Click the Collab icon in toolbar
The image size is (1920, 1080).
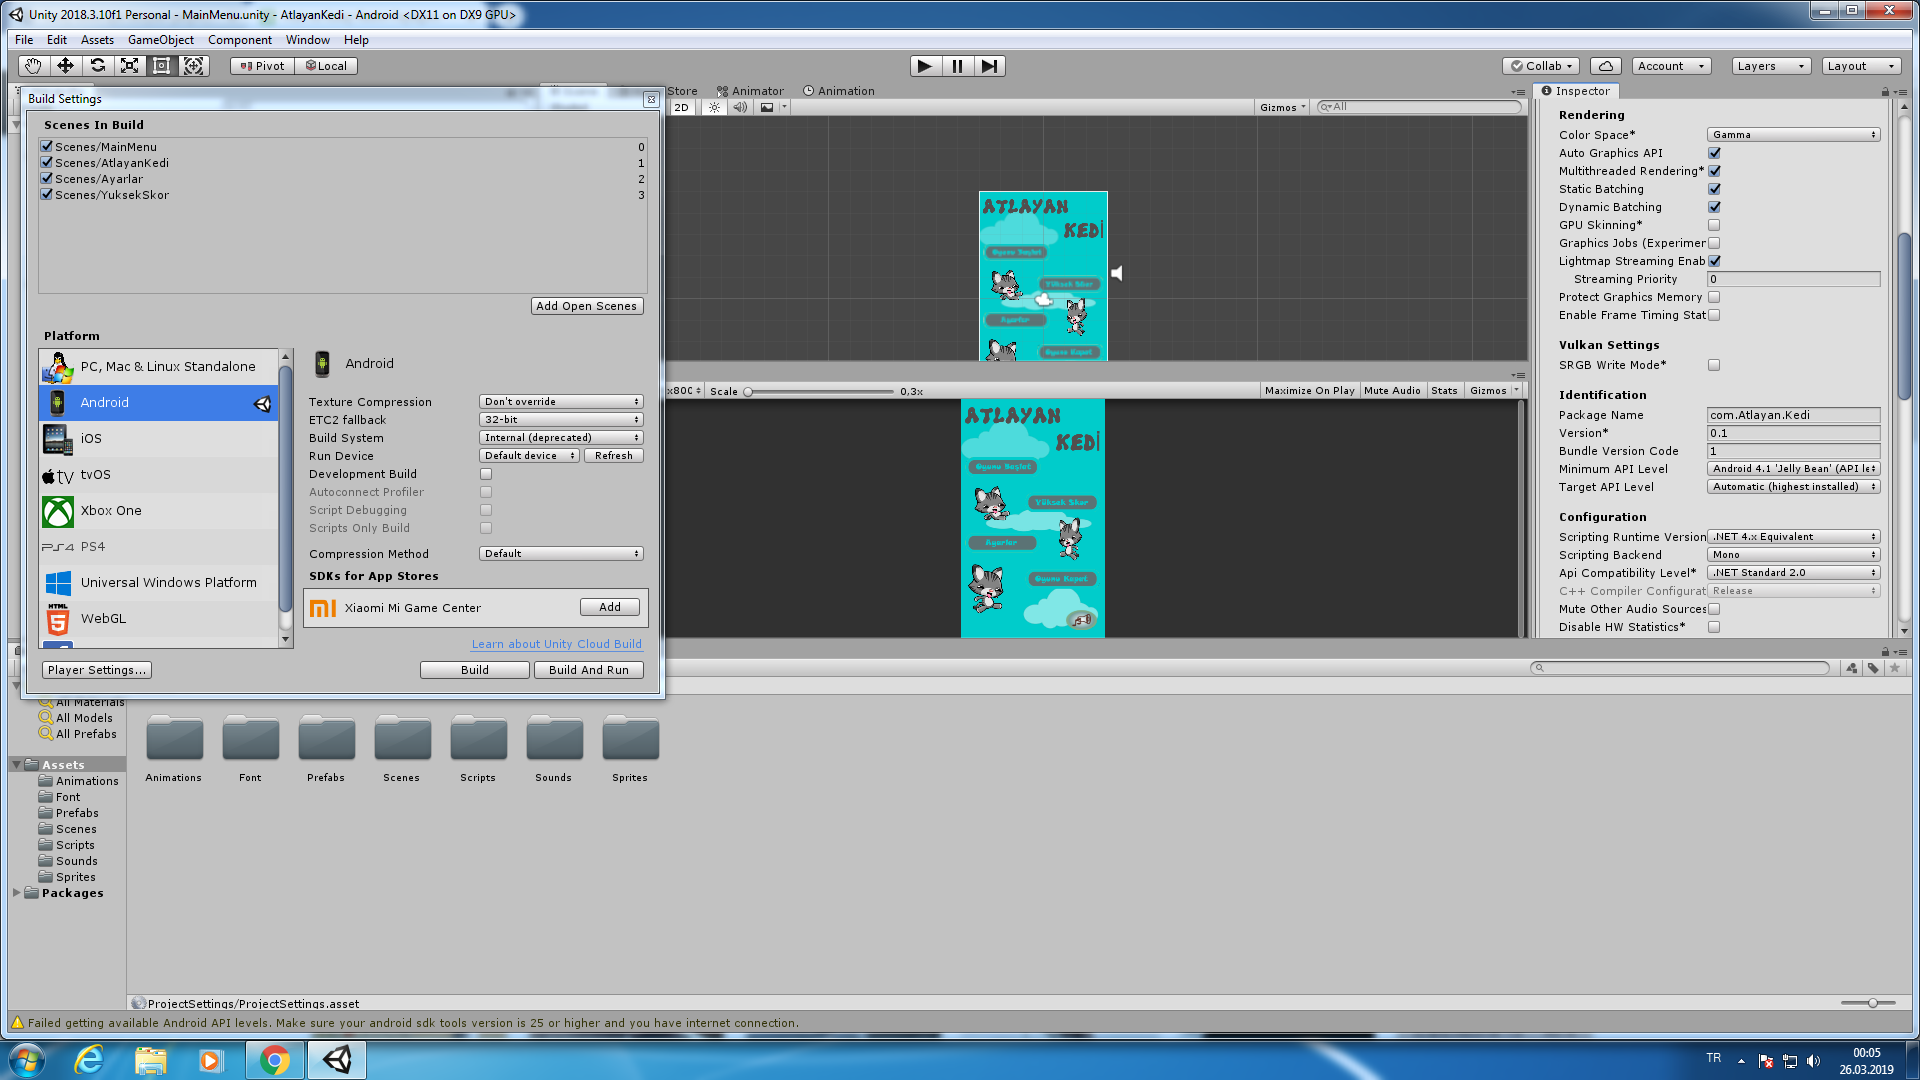1540,65
